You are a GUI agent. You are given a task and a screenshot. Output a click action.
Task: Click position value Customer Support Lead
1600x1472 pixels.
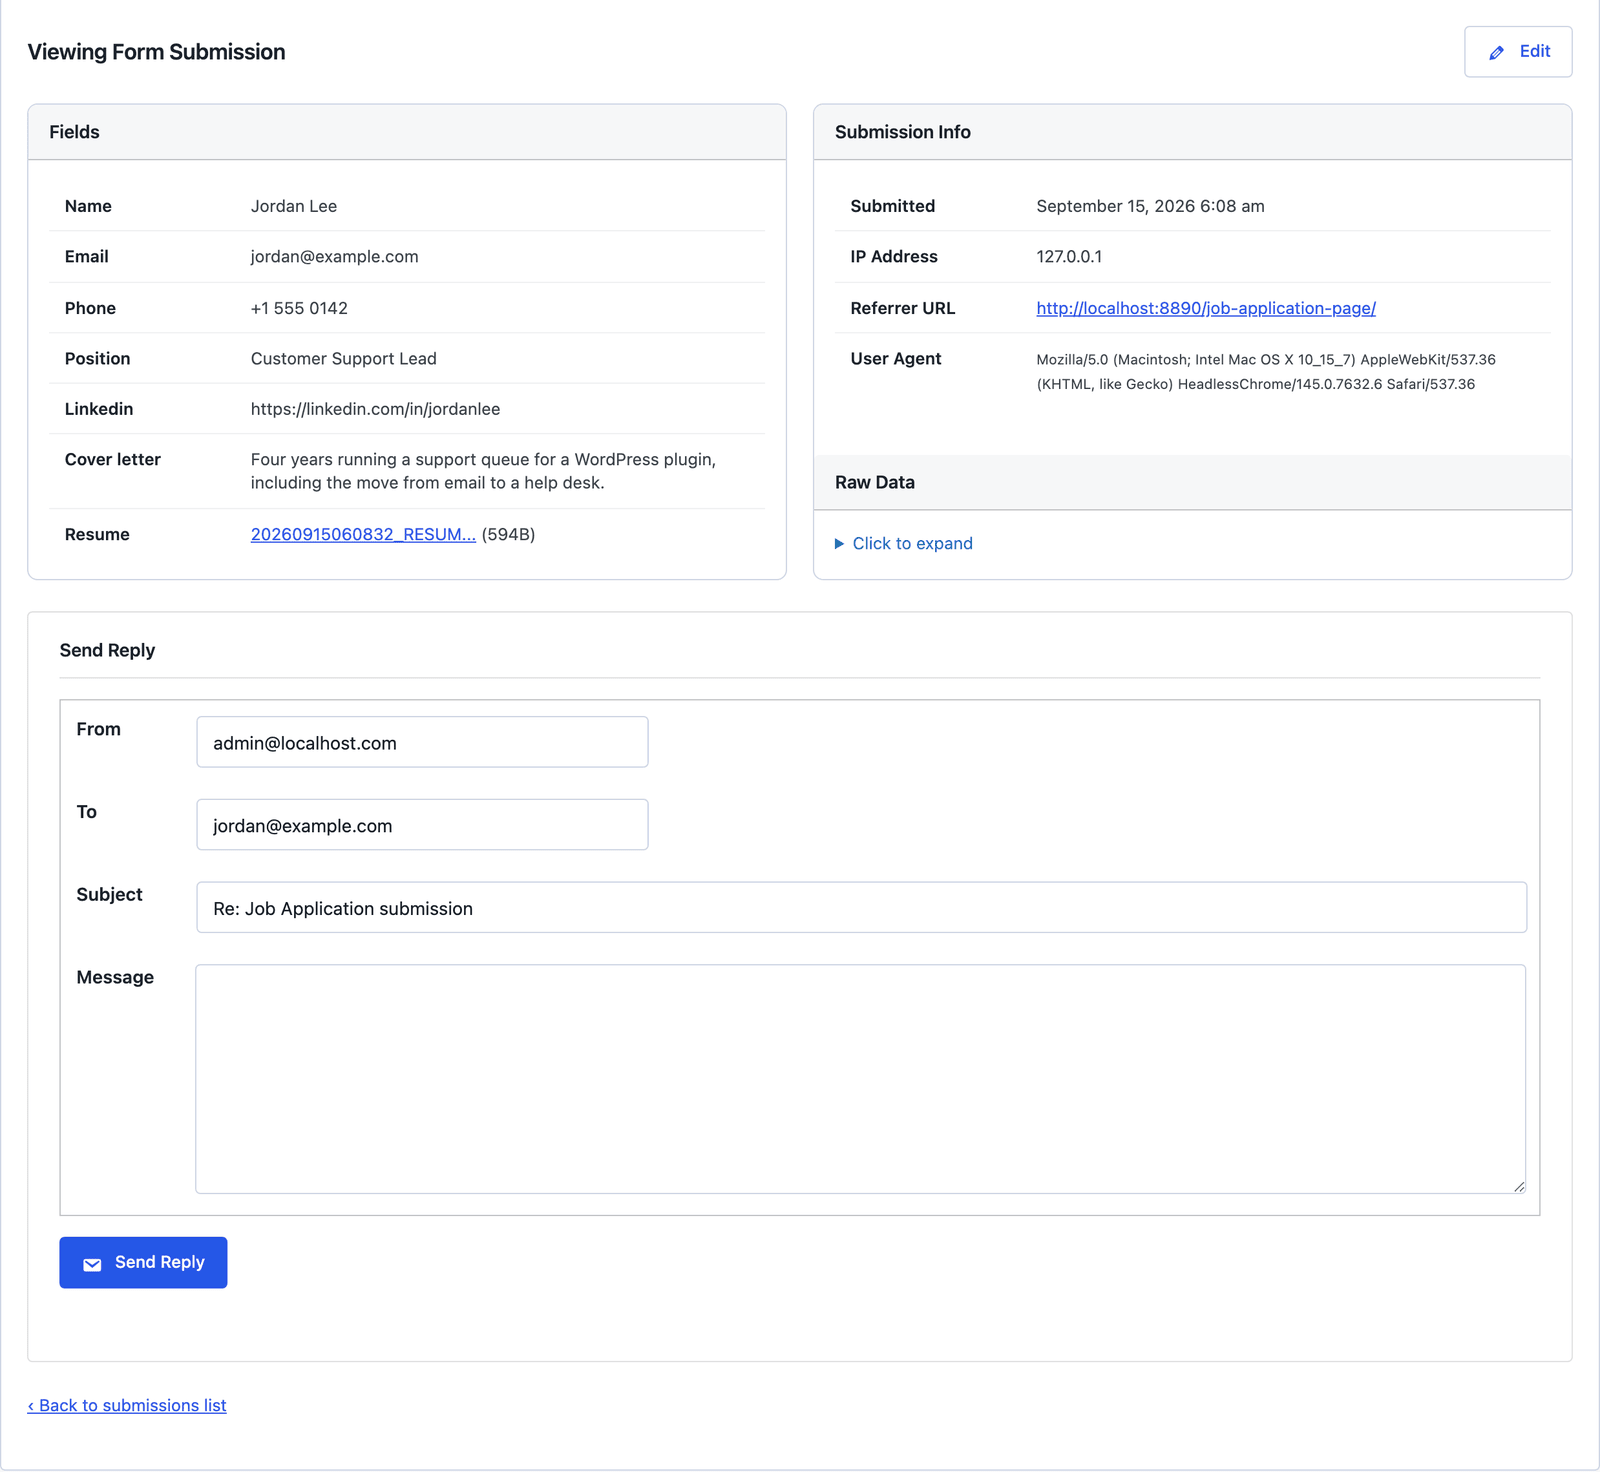pyautogui.click(x=343, y=359)
